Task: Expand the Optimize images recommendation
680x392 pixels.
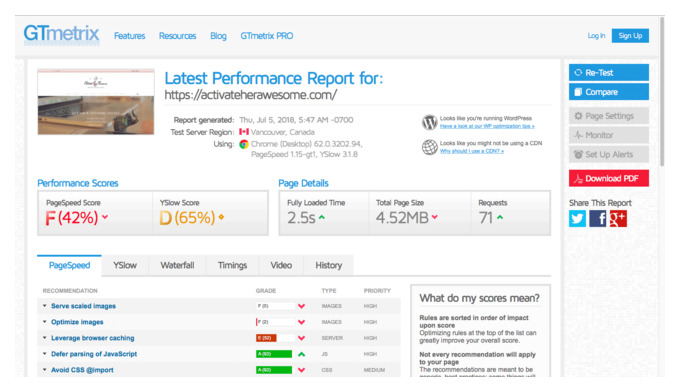Action: [44, 322]
